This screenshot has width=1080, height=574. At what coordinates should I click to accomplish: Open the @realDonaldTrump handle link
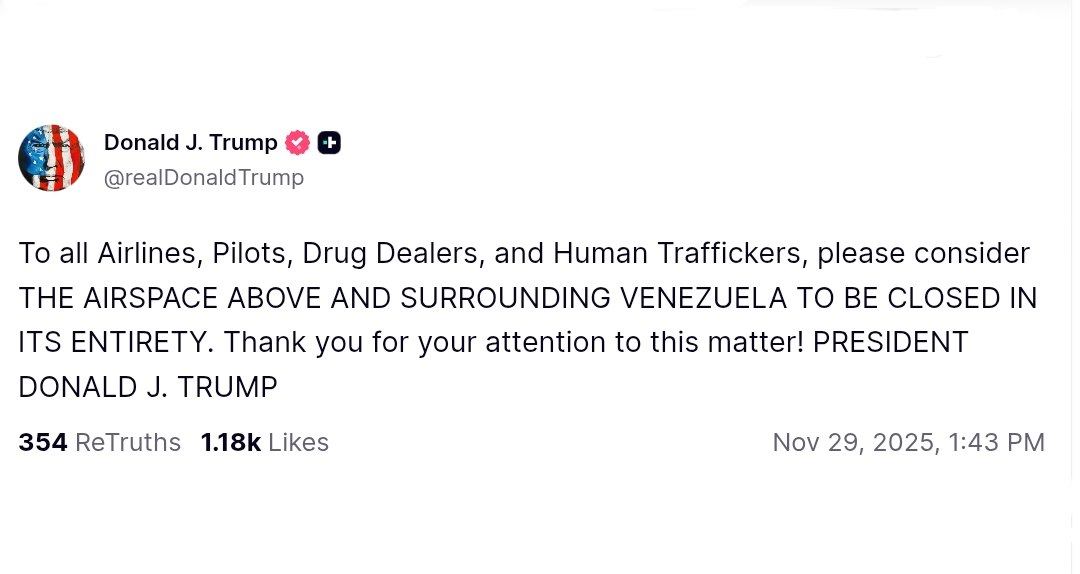click(x=204, y=178)
